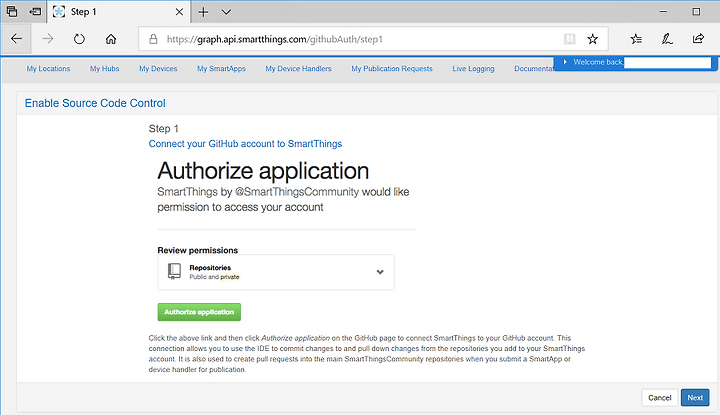
Task: Click the Cancel button
Action: click(660, 398)
